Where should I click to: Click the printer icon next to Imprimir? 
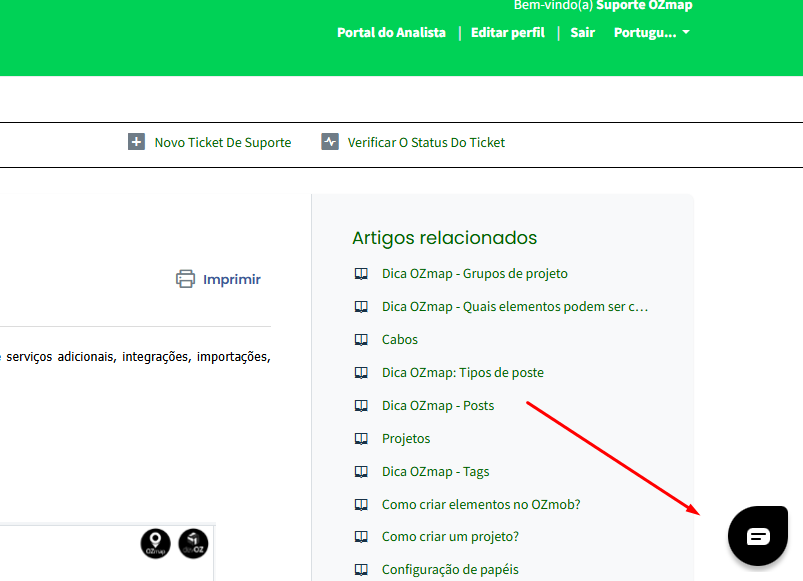185,279
